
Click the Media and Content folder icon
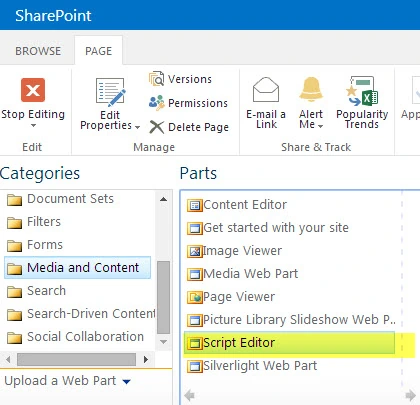coord(14,269)
